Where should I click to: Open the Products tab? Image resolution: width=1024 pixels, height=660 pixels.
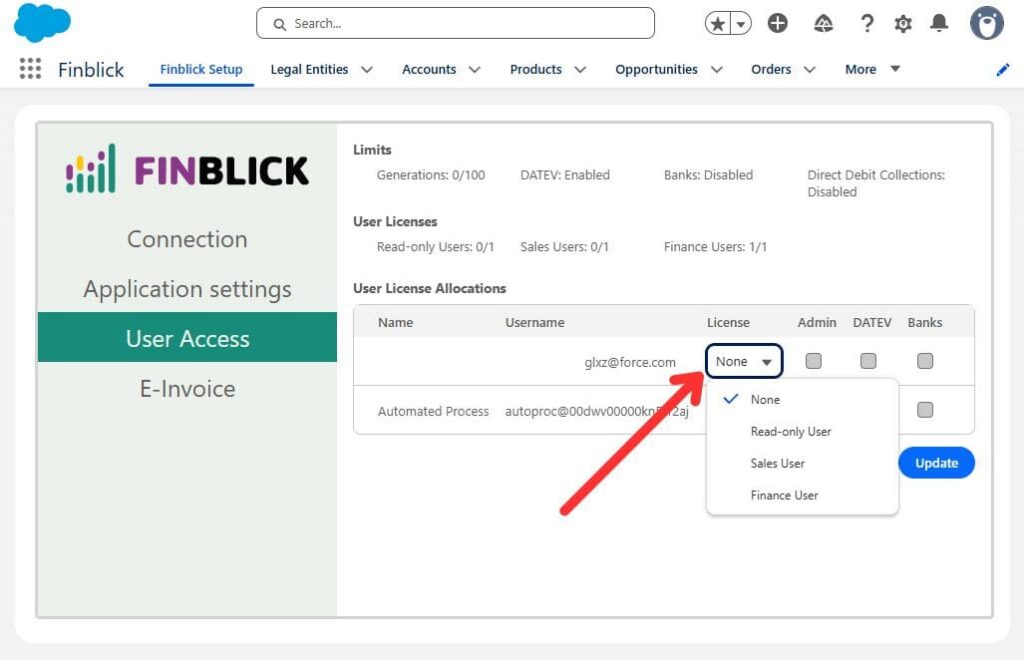coord(536,69)
